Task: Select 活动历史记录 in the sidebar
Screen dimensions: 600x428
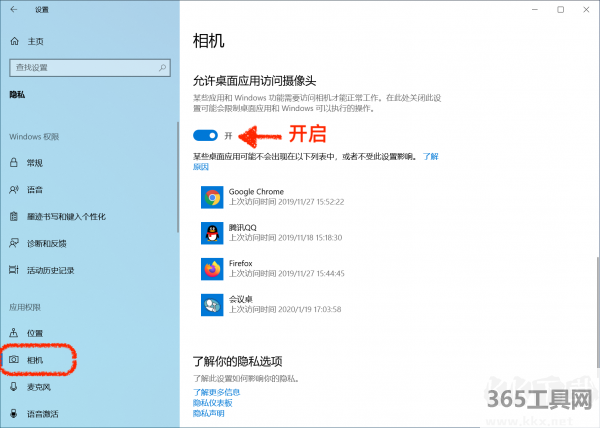Action: [51, 270]
